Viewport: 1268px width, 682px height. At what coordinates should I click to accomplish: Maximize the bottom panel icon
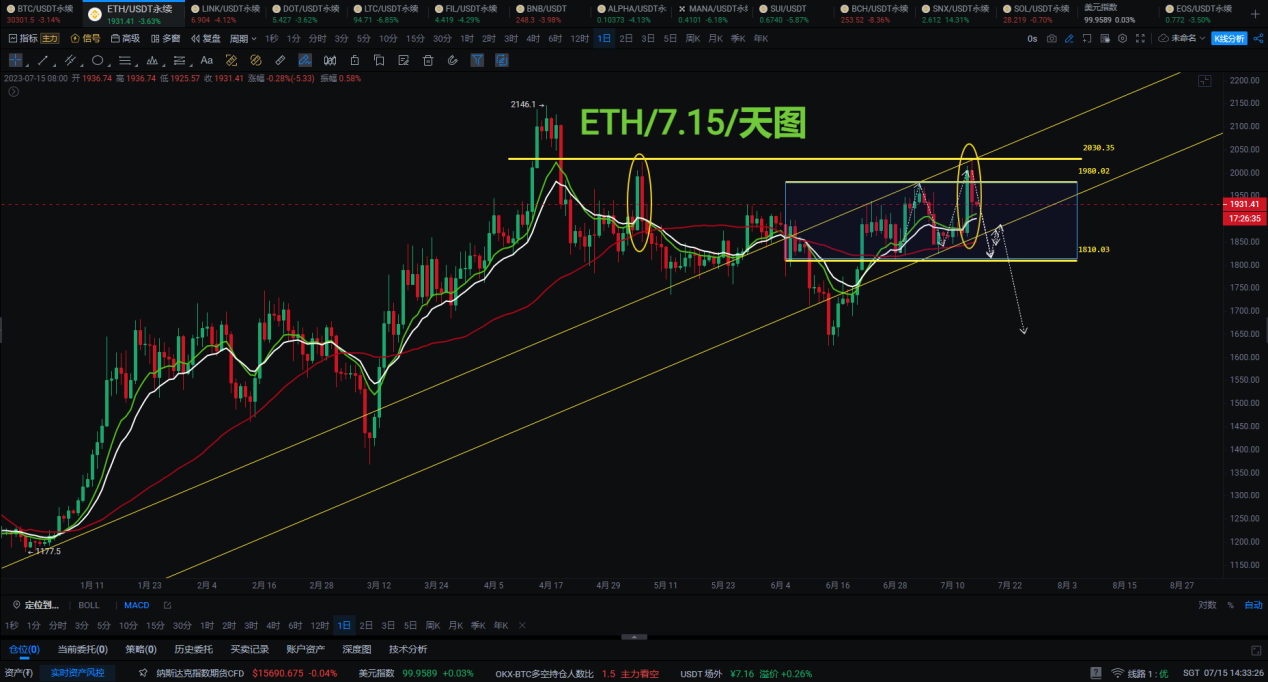[1257, 649]
